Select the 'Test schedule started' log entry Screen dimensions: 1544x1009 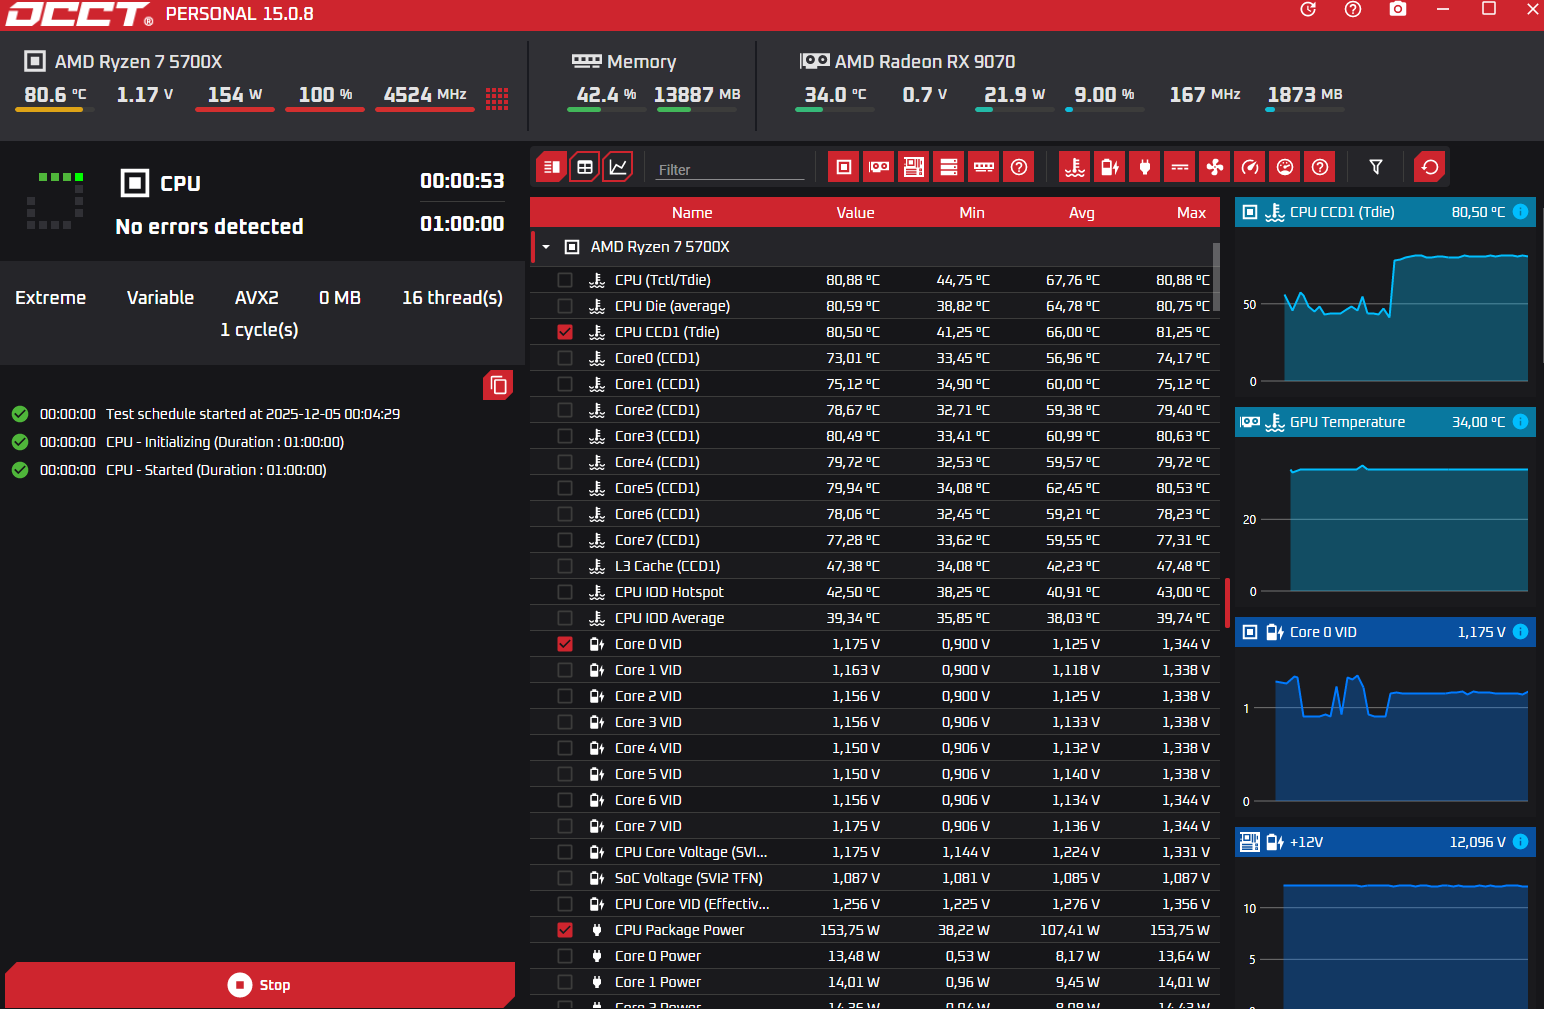[x=253, y=414]
